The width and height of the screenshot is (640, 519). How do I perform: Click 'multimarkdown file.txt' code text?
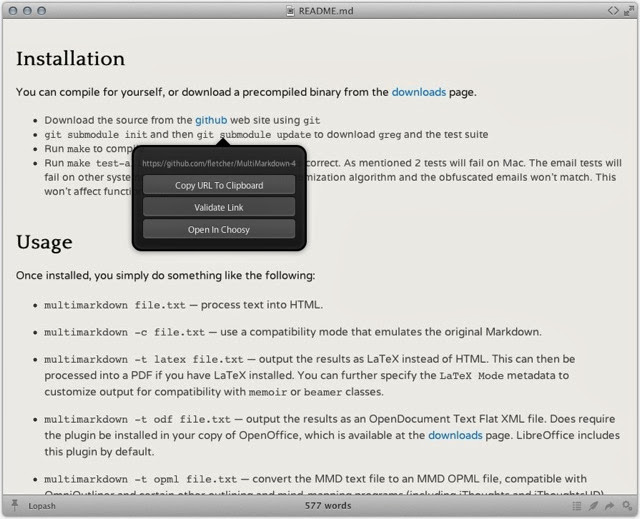tap(115, 305)
